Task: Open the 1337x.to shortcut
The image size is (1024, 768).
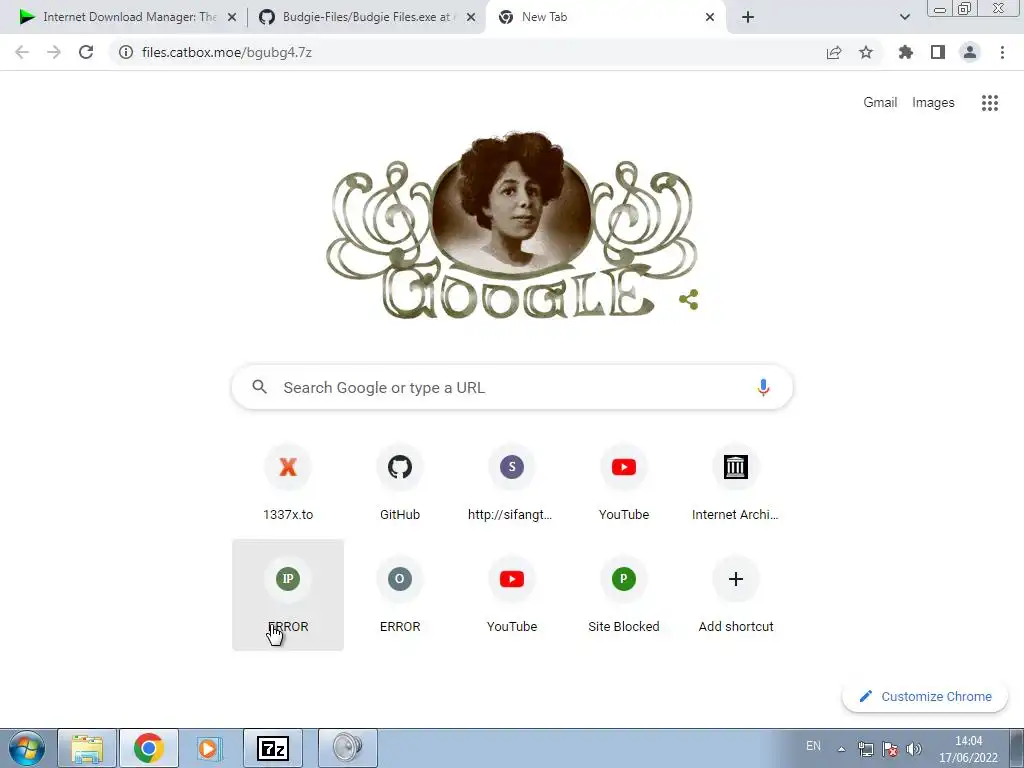Action: pos(288,483)
